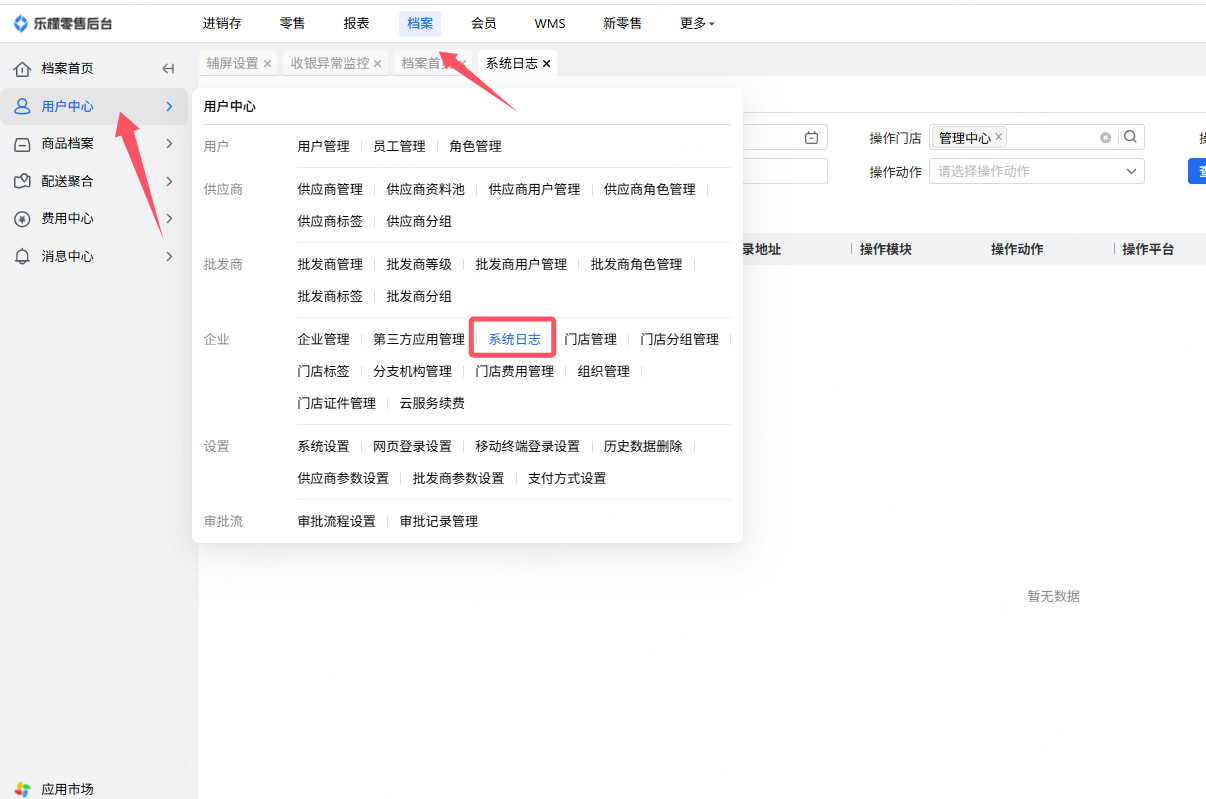The height and width of the screenshot is (799, 1206).
Task: Open the highlighted 系统日志 link
Action: point(514,339)
